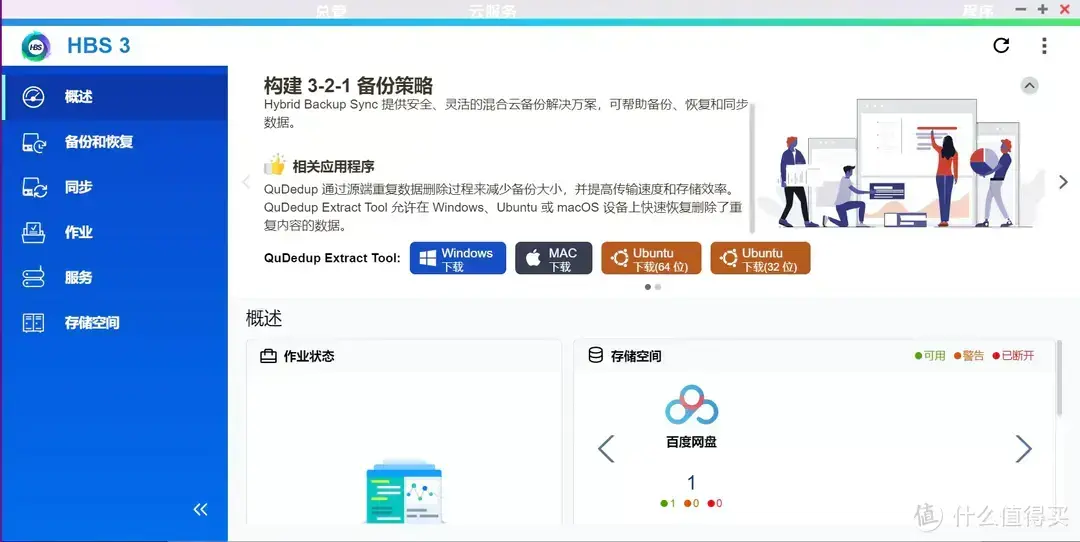Collapse the sidebar with the double chevron

tap(200, 510)
